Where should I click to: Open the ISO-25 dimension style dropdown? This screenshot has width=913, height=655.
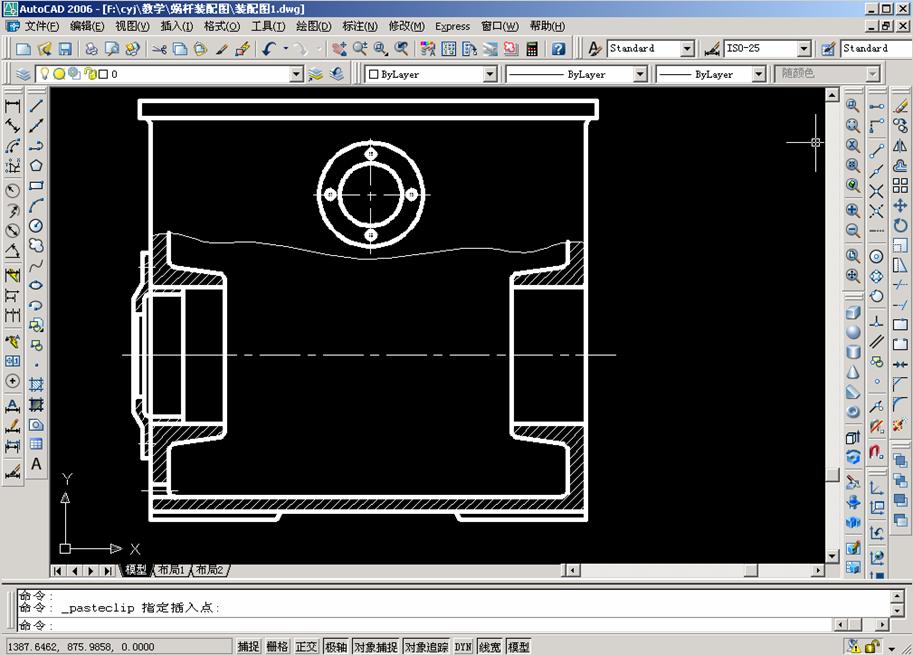tap(805, 47)
